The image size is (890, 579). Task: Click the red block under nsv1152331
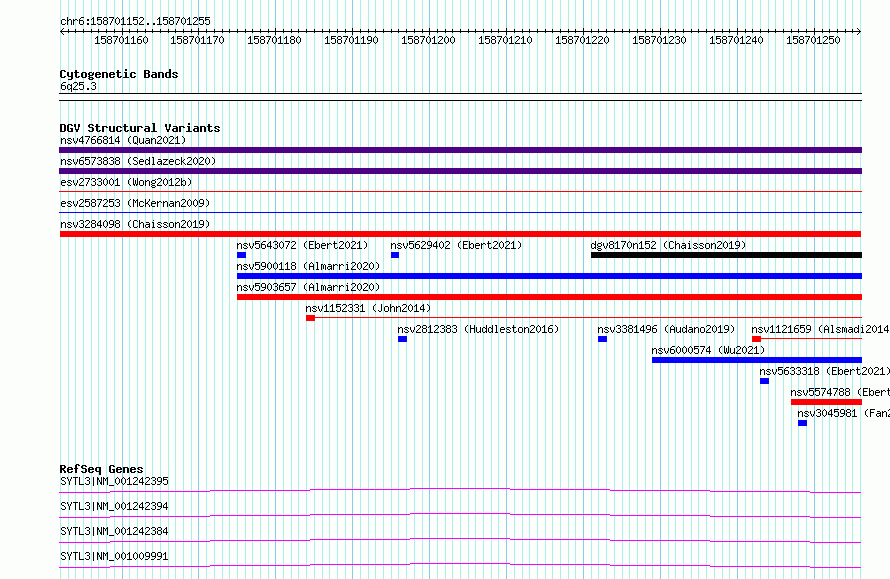310,318
